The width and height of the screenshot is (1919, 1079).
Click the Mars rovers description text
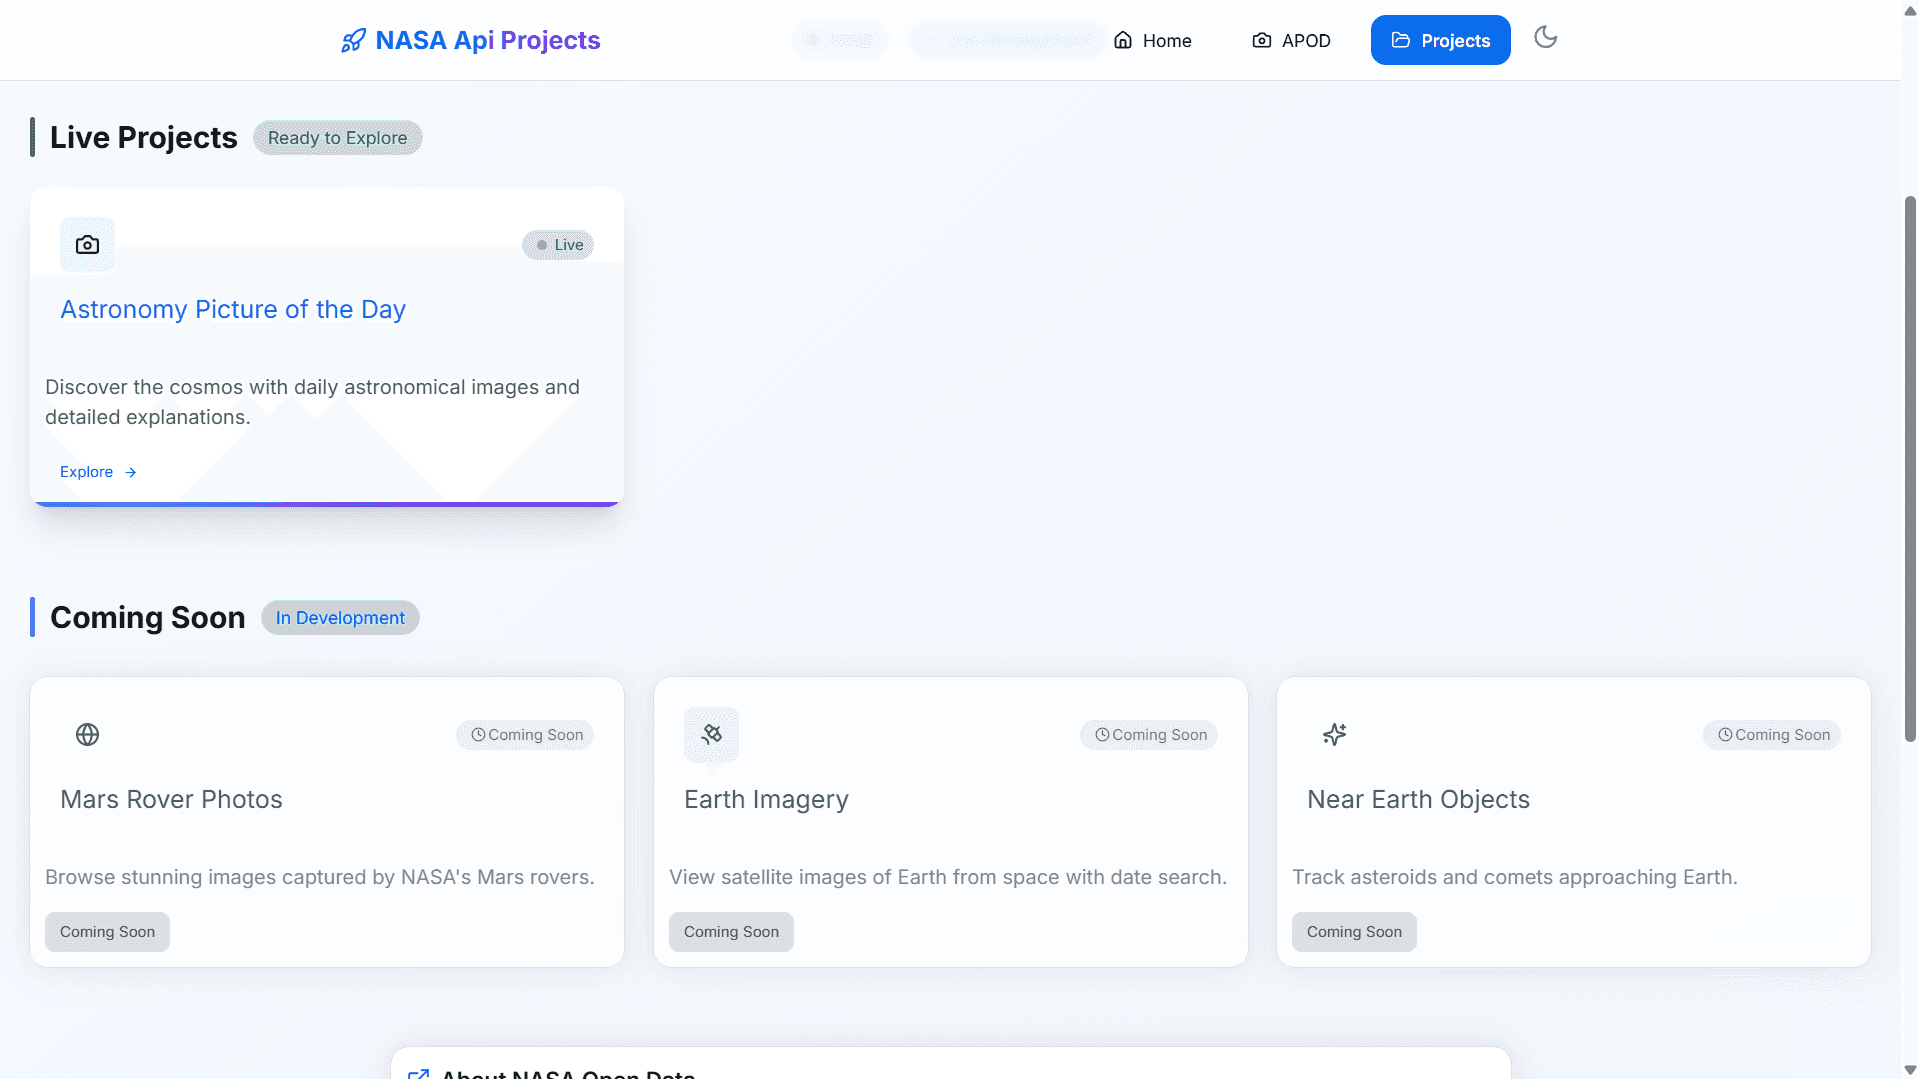point(320,877)
